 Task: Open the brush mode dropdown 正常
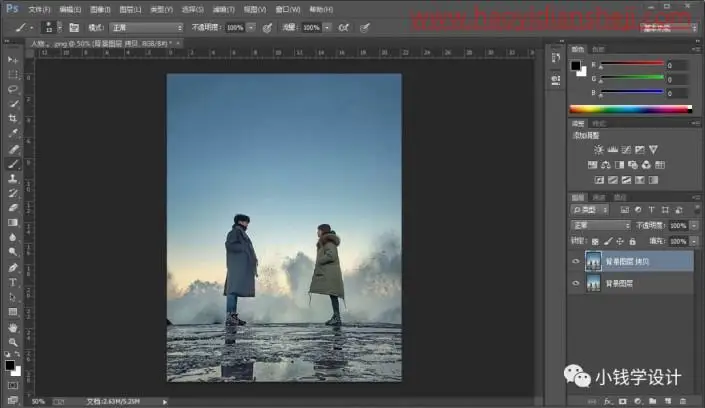click(x=147, y=27)
